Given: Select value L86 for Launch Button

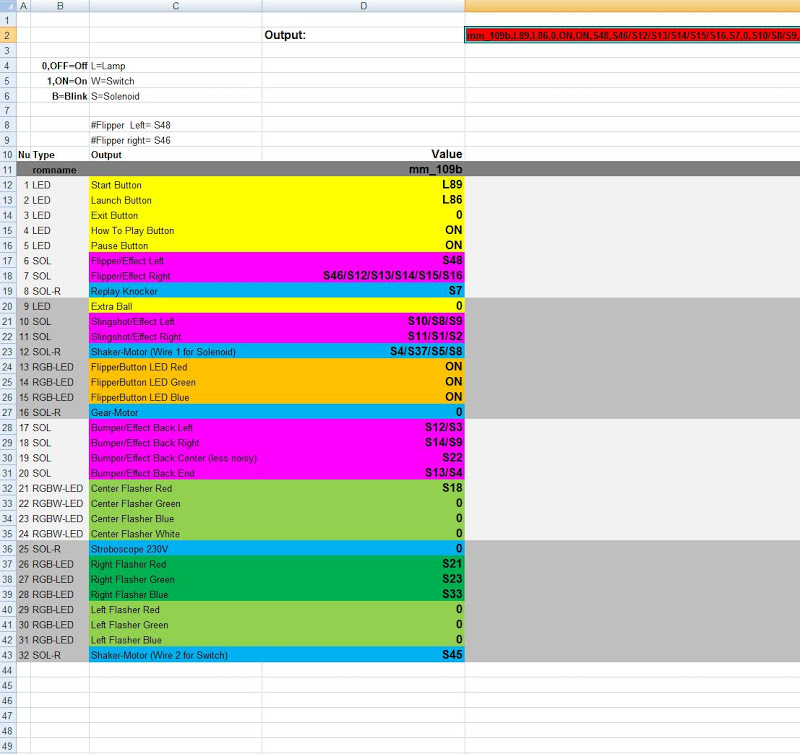Looking at the screenshot, I should pos(363,200).
